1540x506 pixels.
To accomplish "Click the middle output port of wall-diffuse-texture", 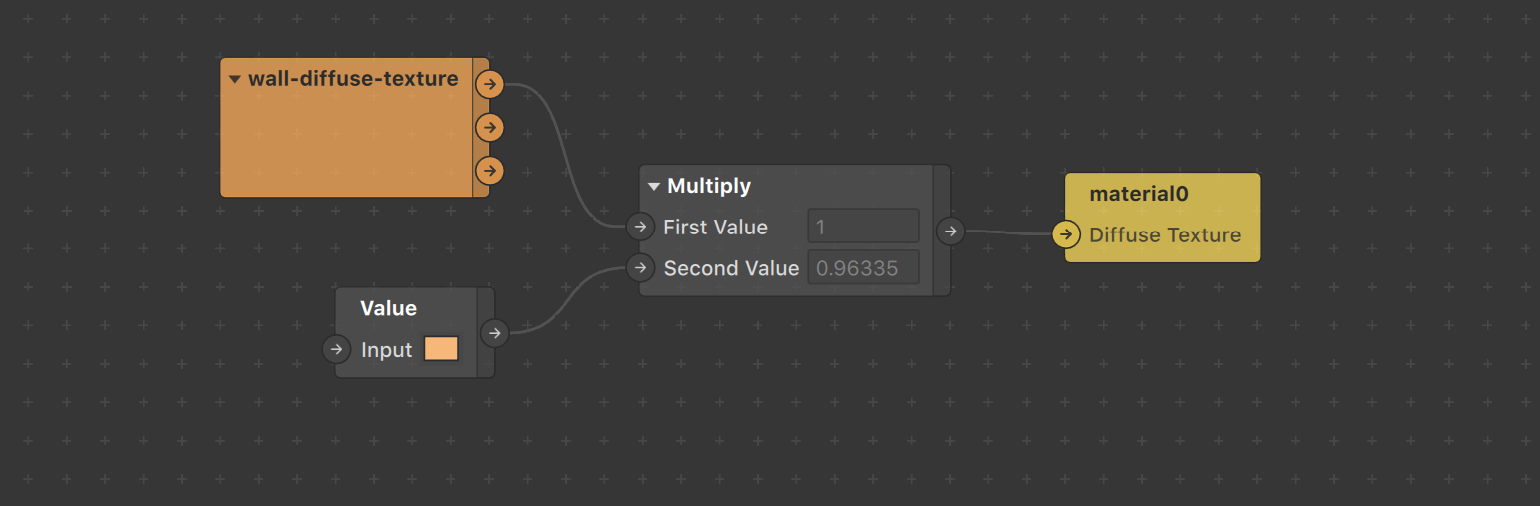I will [x=489, y=128].
